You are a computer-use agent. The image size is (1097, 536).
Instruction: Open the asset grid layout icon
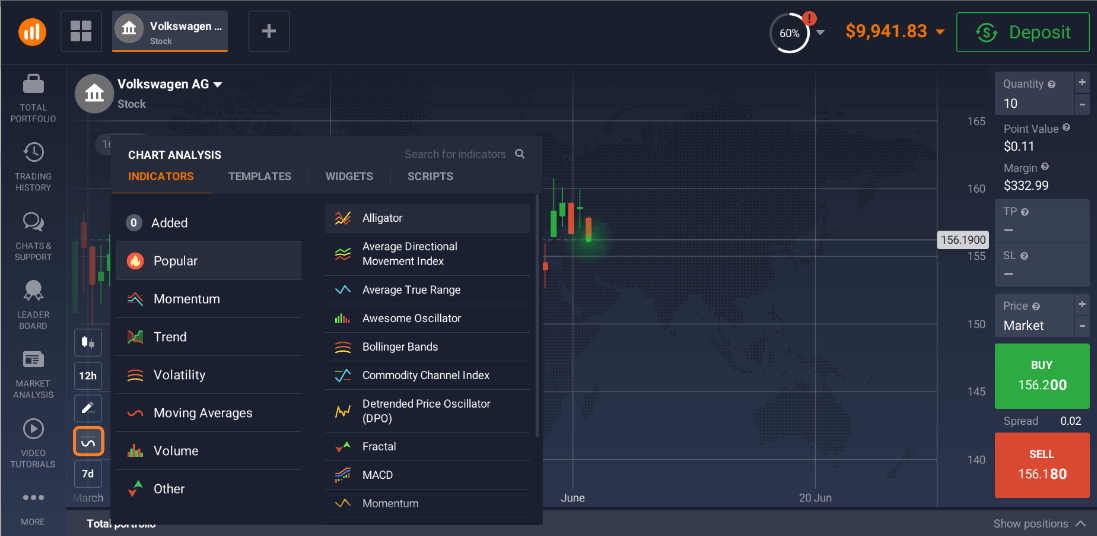point(81,31)
